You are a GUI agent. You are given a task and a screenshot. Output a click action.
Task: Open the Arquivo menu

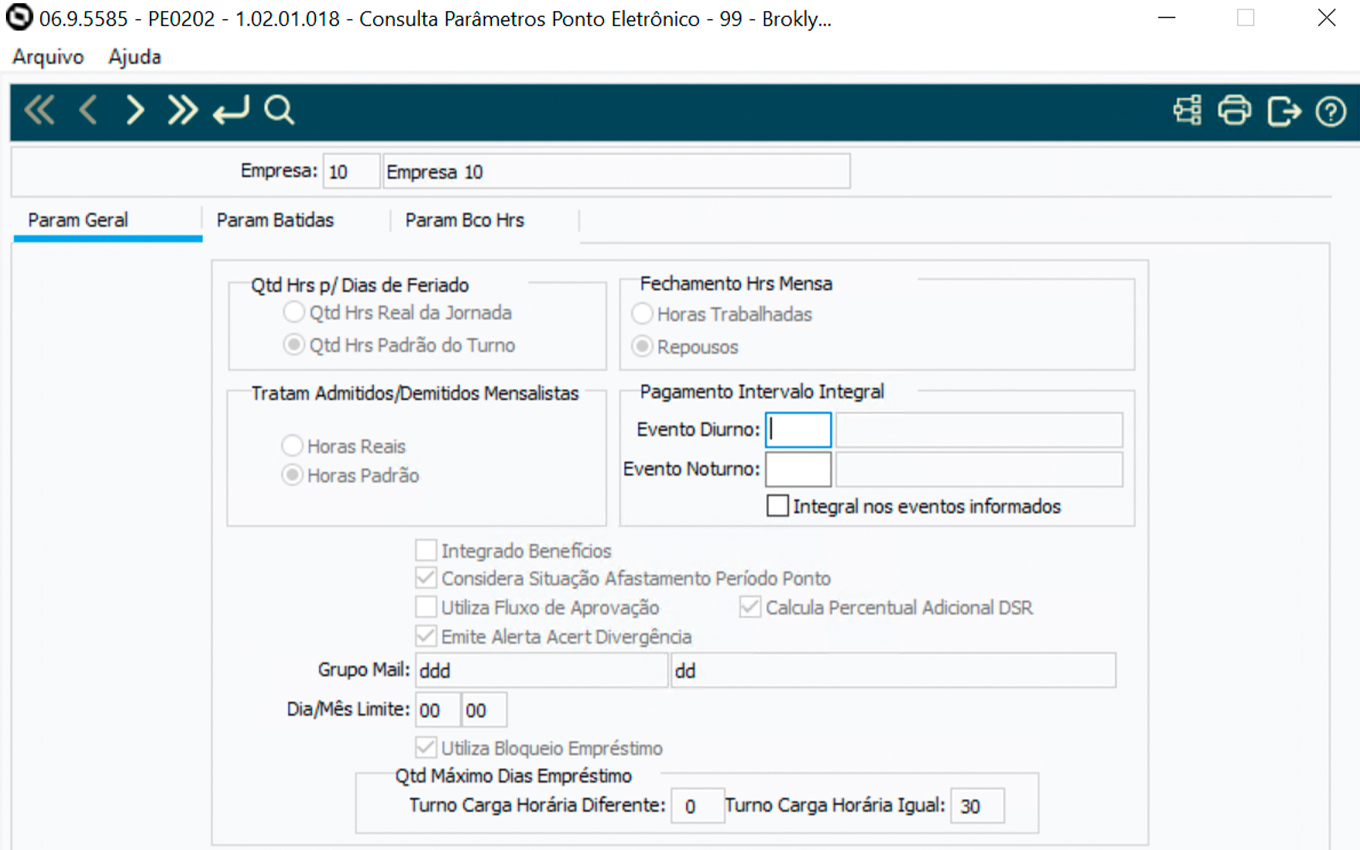point(48,57)
